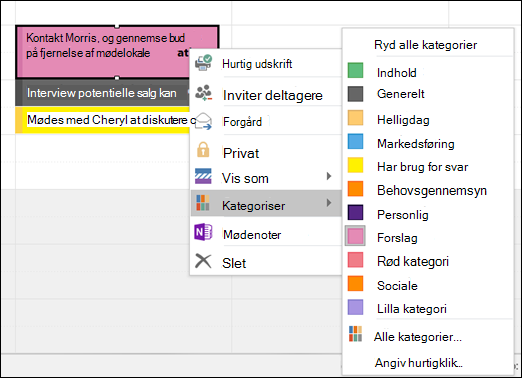Select the Indhold category label
522x378 pixels.
click(397, 73)
